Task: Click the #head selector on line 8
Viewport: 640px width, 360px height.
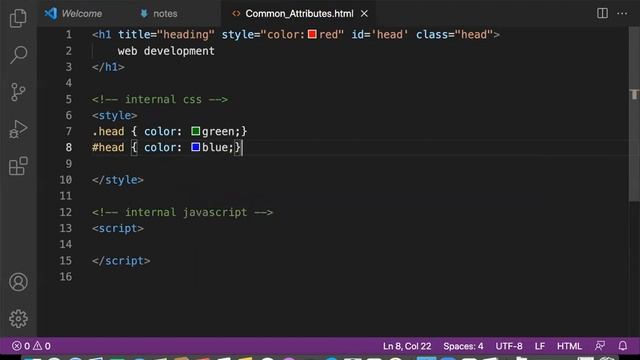Action: 108,147
